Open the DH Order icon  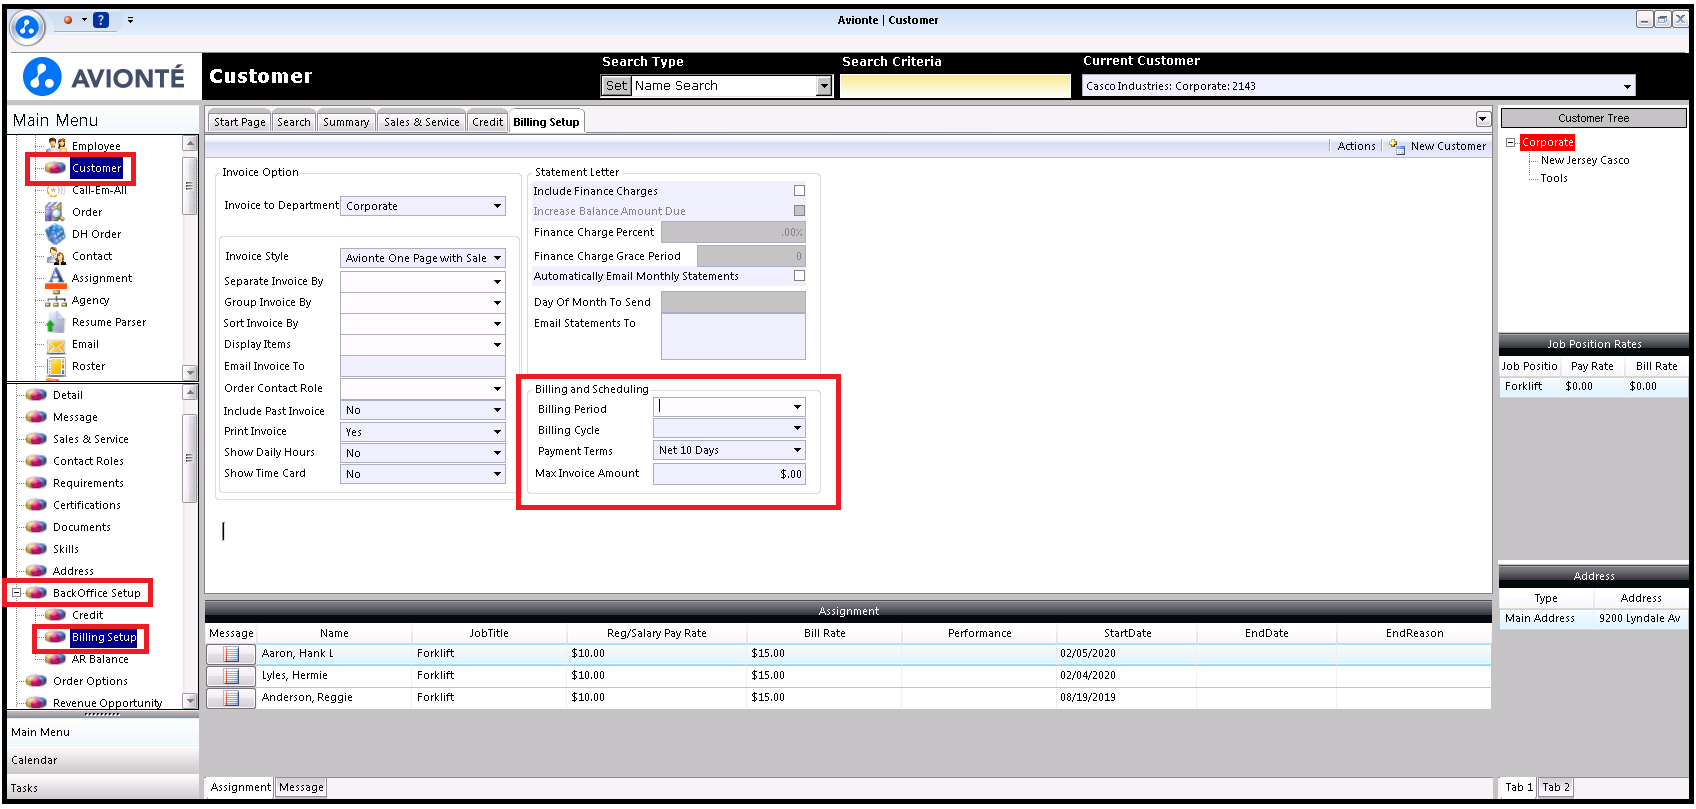[56, 234]
